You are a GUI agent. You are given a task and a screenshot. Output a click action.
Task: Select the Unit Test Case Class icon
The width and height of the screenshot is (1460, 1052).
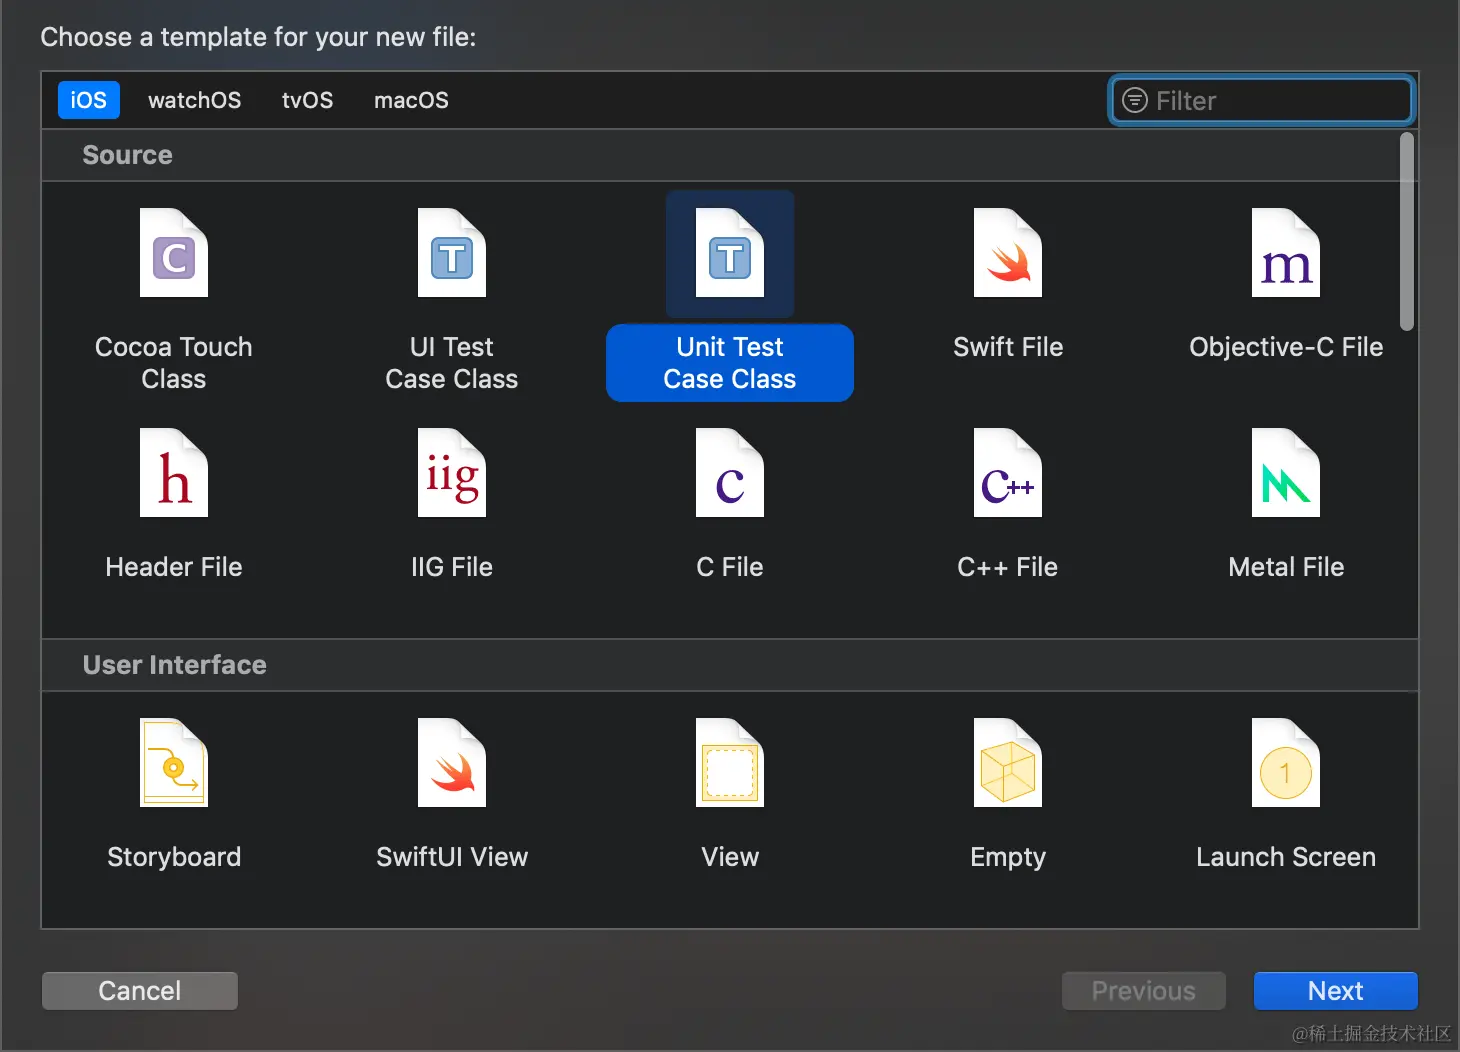pos(730,253)
